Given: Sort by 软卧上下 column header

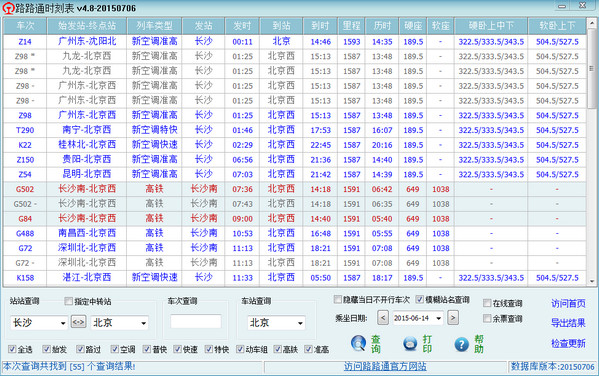Looking at the screenshot, I should pos(557,26).
